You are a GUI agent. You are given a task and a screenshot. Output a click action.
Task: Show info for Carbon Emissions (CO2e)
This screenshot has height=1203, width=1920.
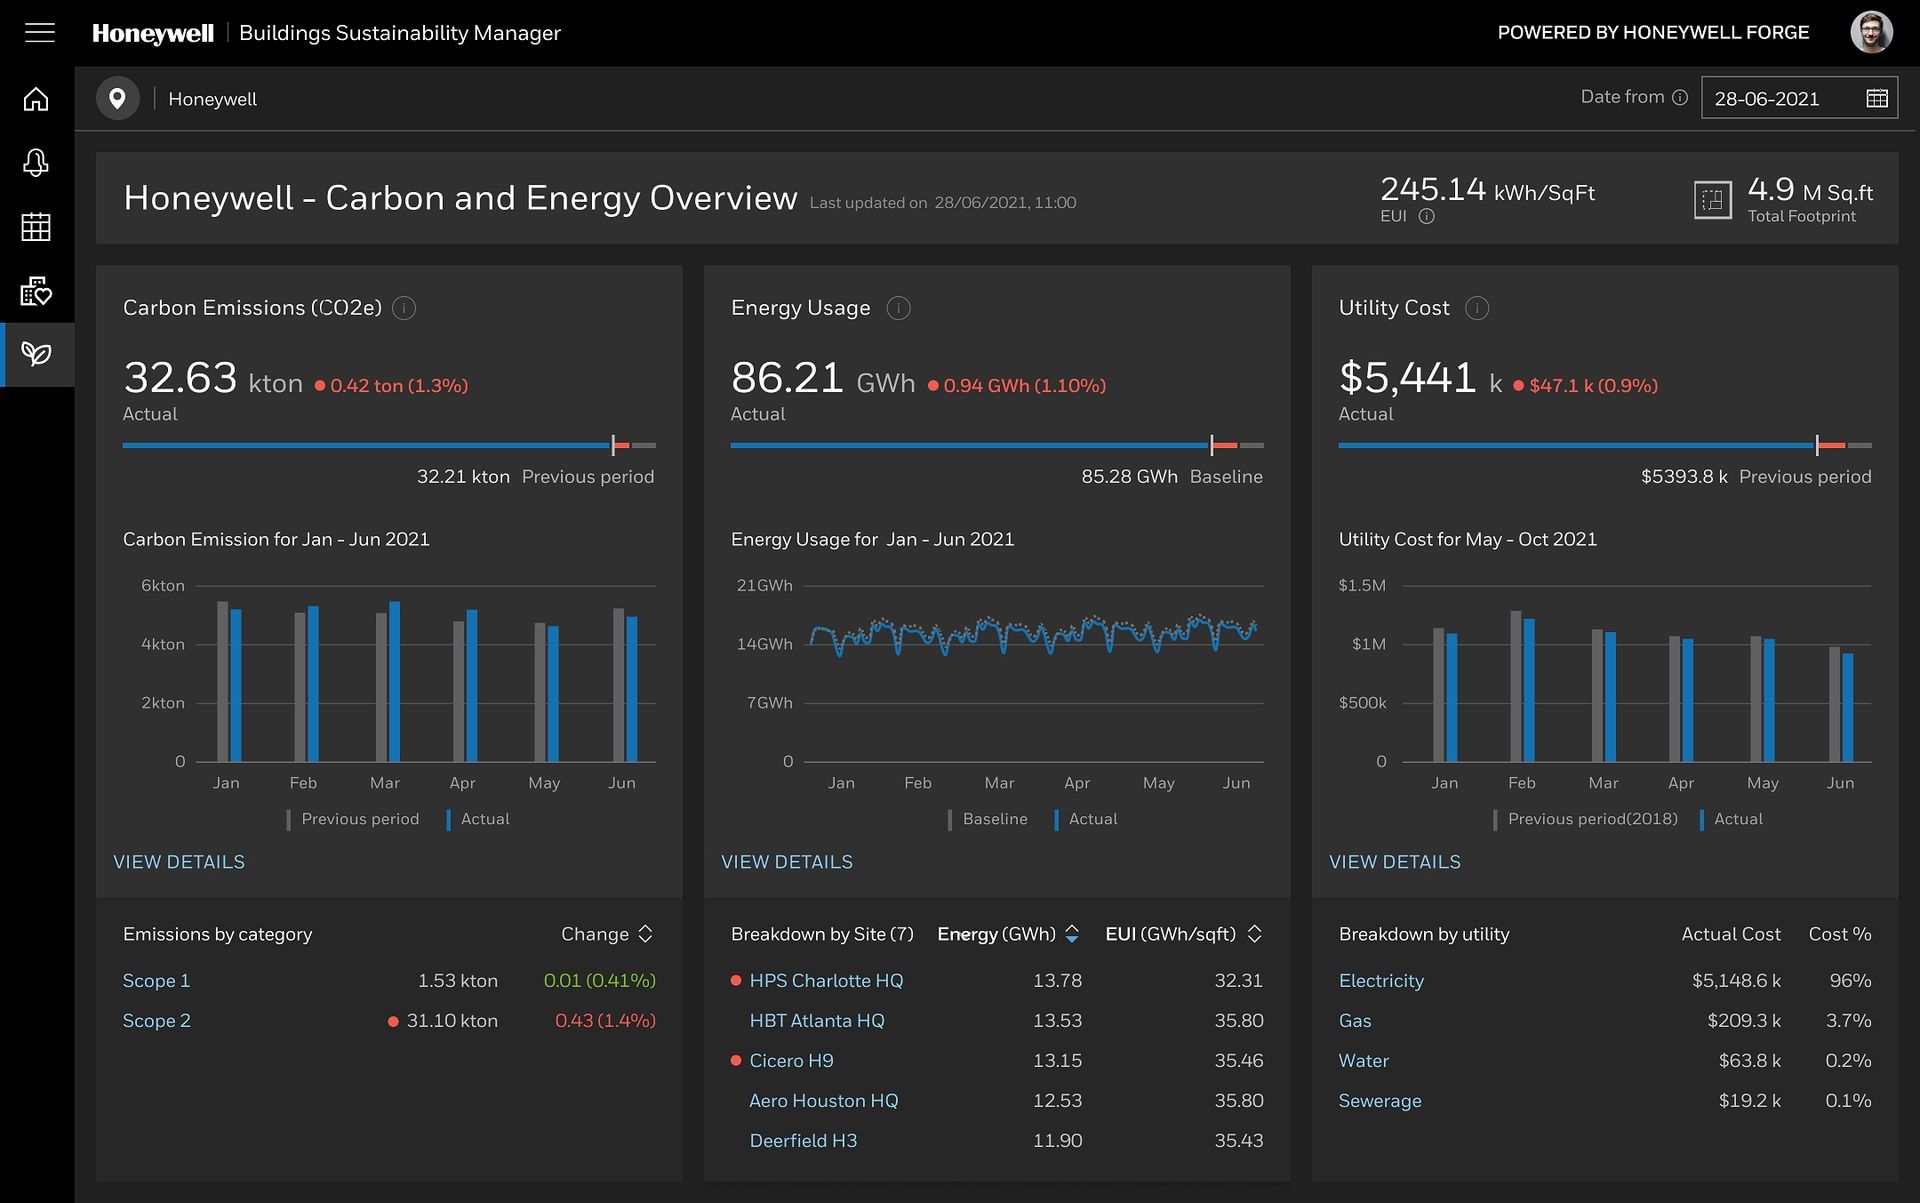(404, 308)
